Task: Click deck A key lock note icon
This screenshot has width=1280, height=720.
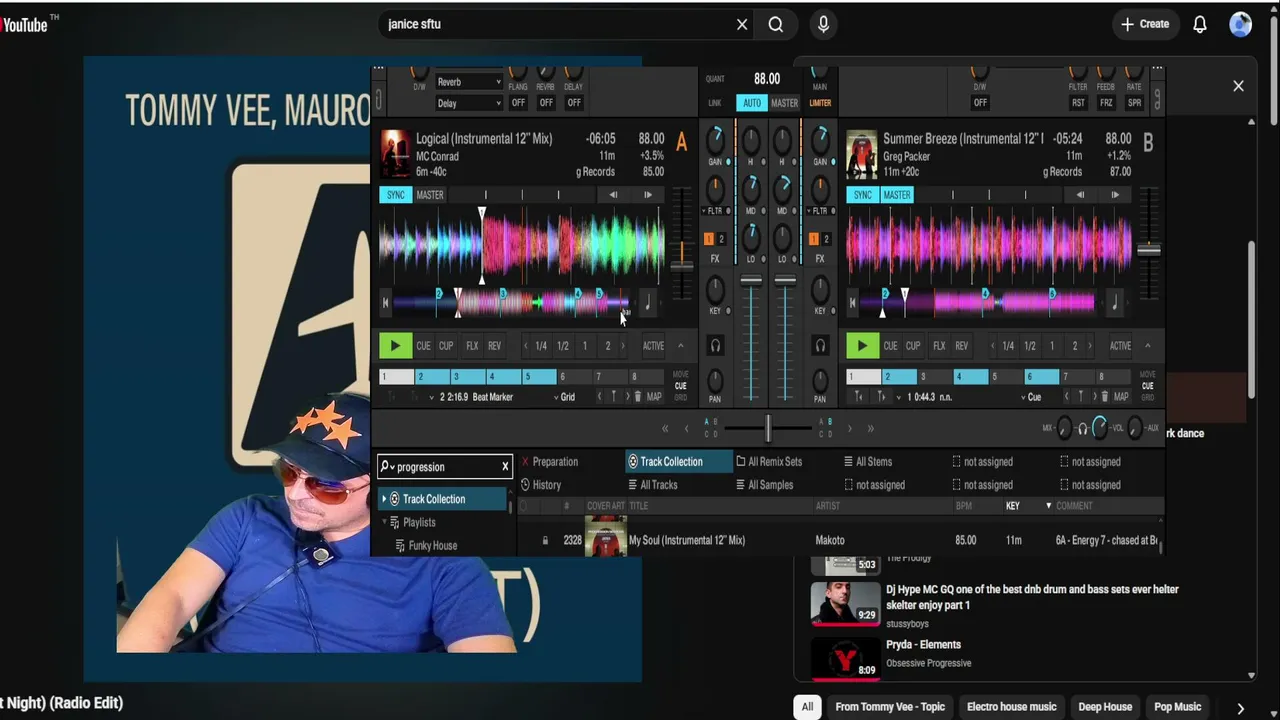Action: point(648,303)
